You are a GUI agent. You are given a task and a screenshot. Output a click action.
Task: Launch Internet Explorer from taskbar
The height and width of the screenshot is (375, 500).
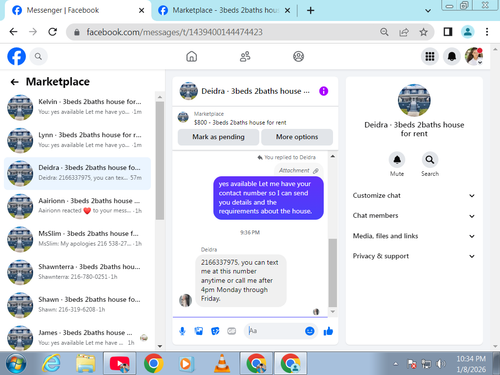(x=51, y=363)
